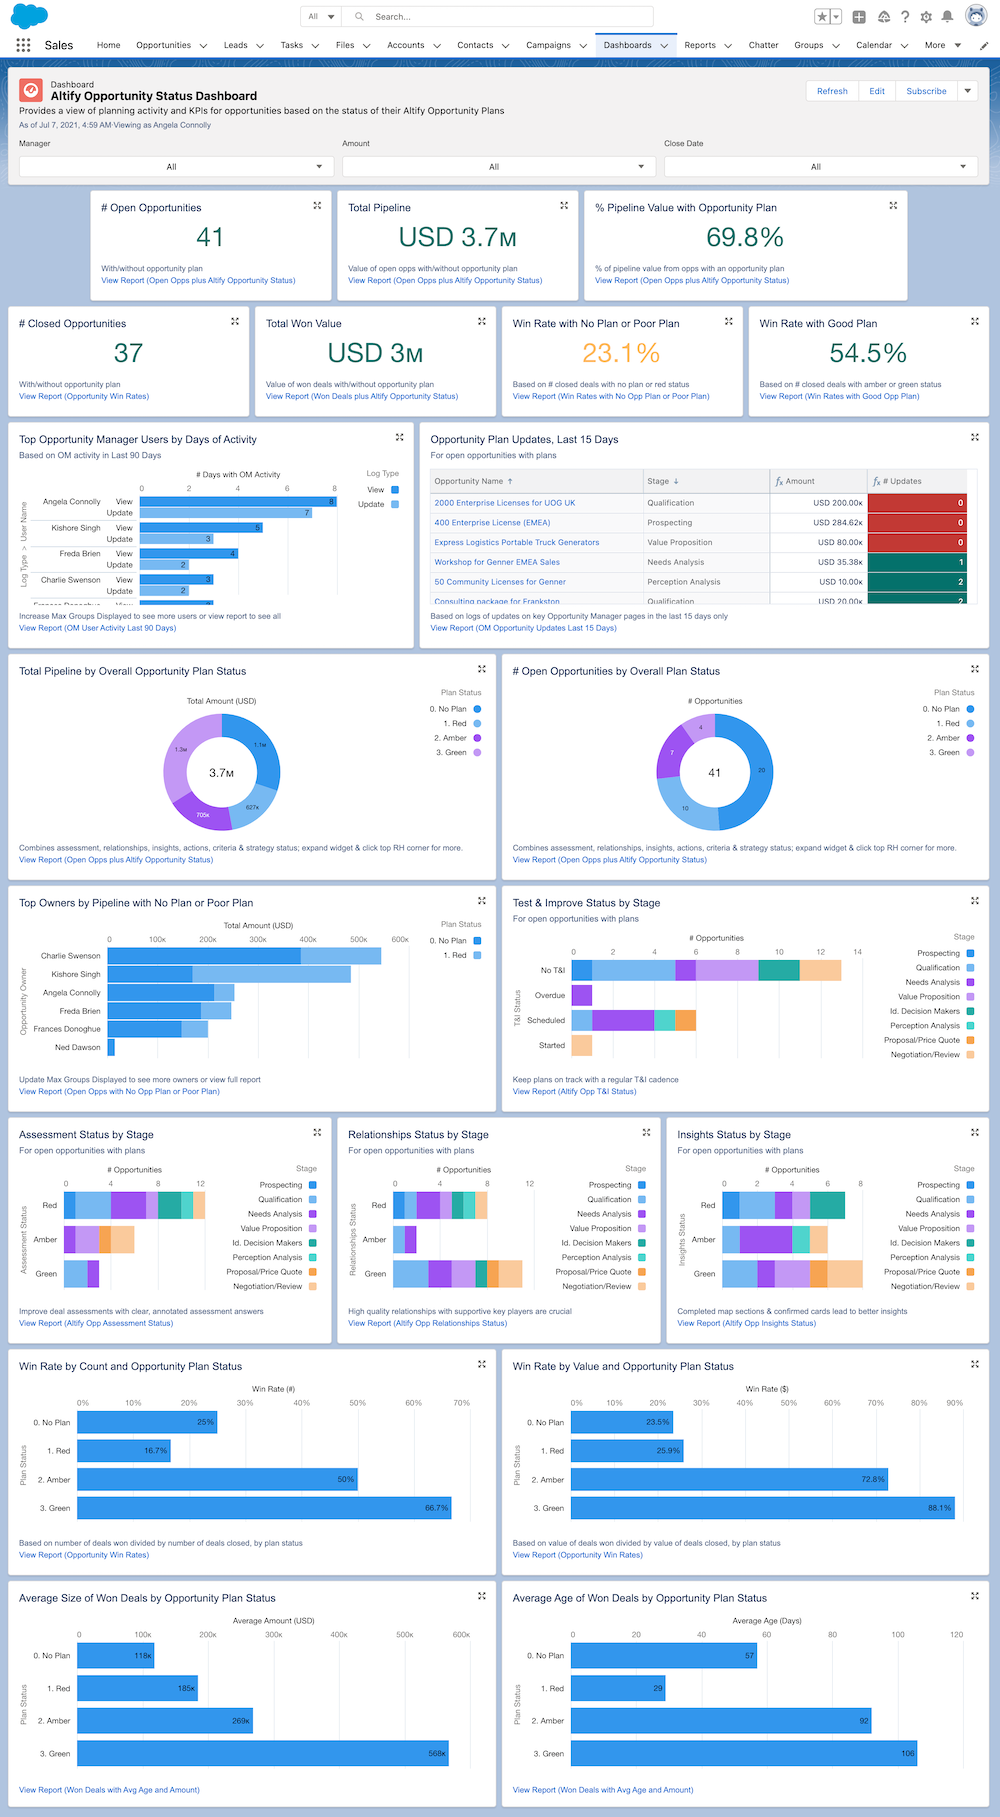
Task: Click the dashboard Edit button
Action: 877,91
